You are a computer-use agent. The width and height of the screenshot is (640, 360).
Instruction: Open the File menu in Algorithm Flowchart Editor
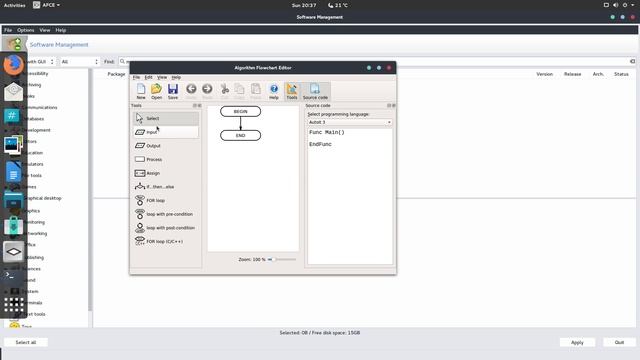(136, 77)
